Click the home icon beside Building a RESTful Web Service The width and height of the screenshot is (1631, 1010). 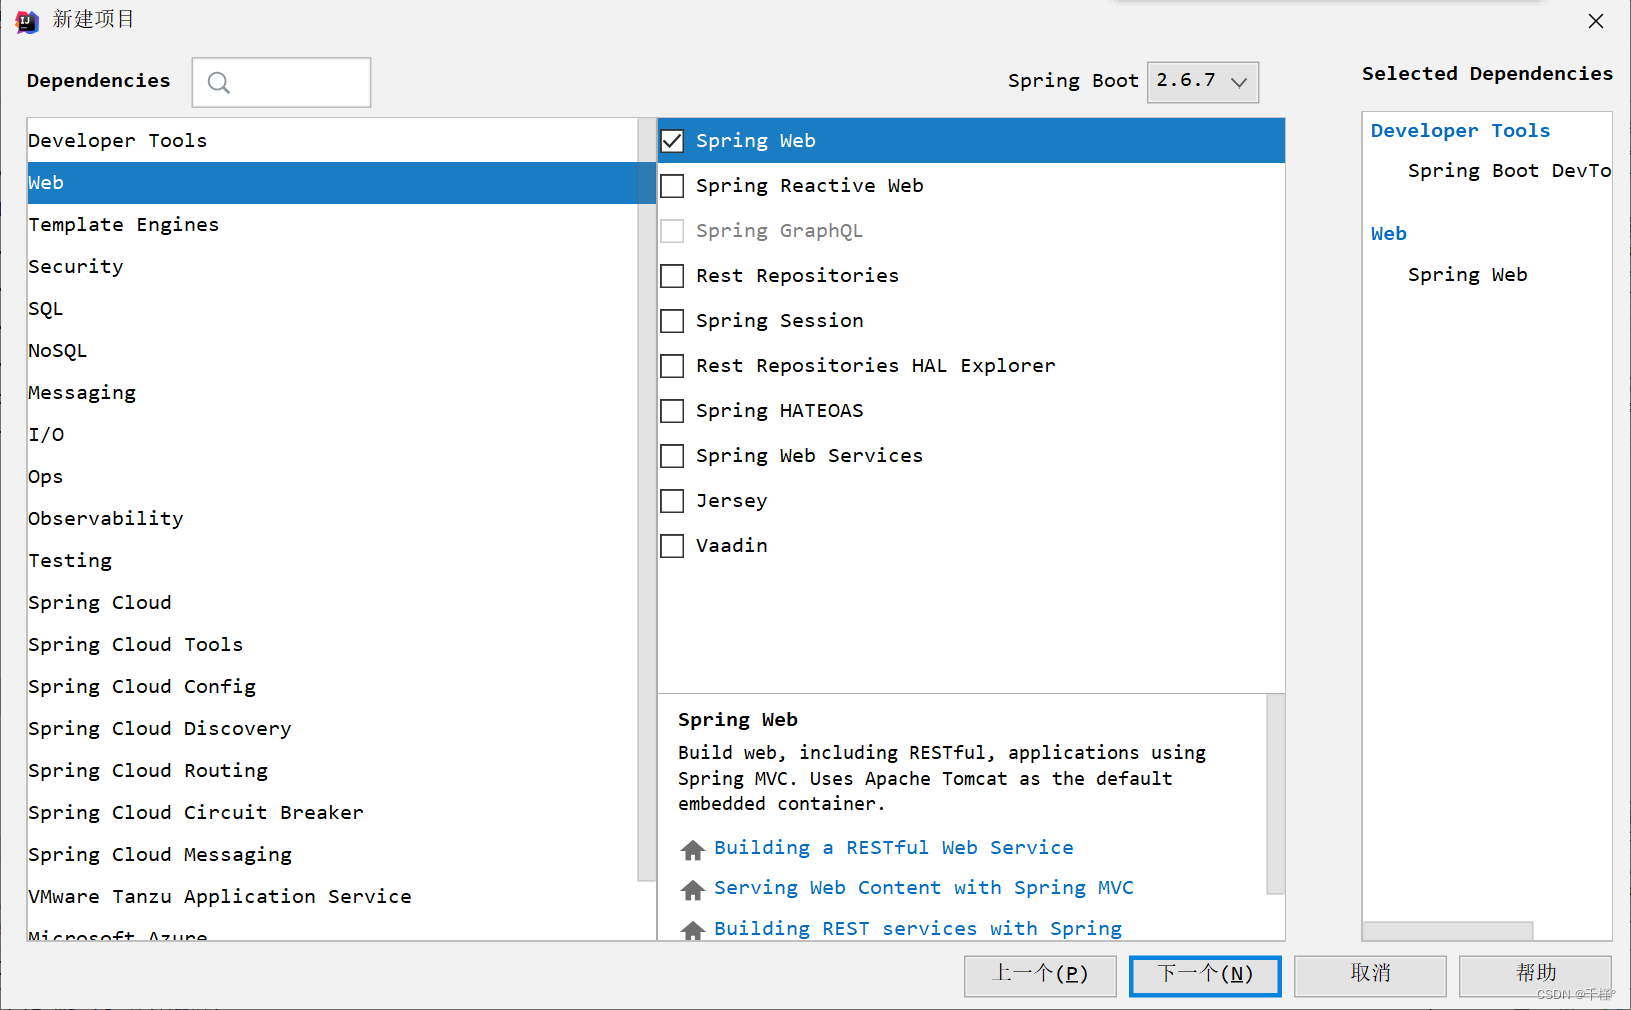coord(693,850)
